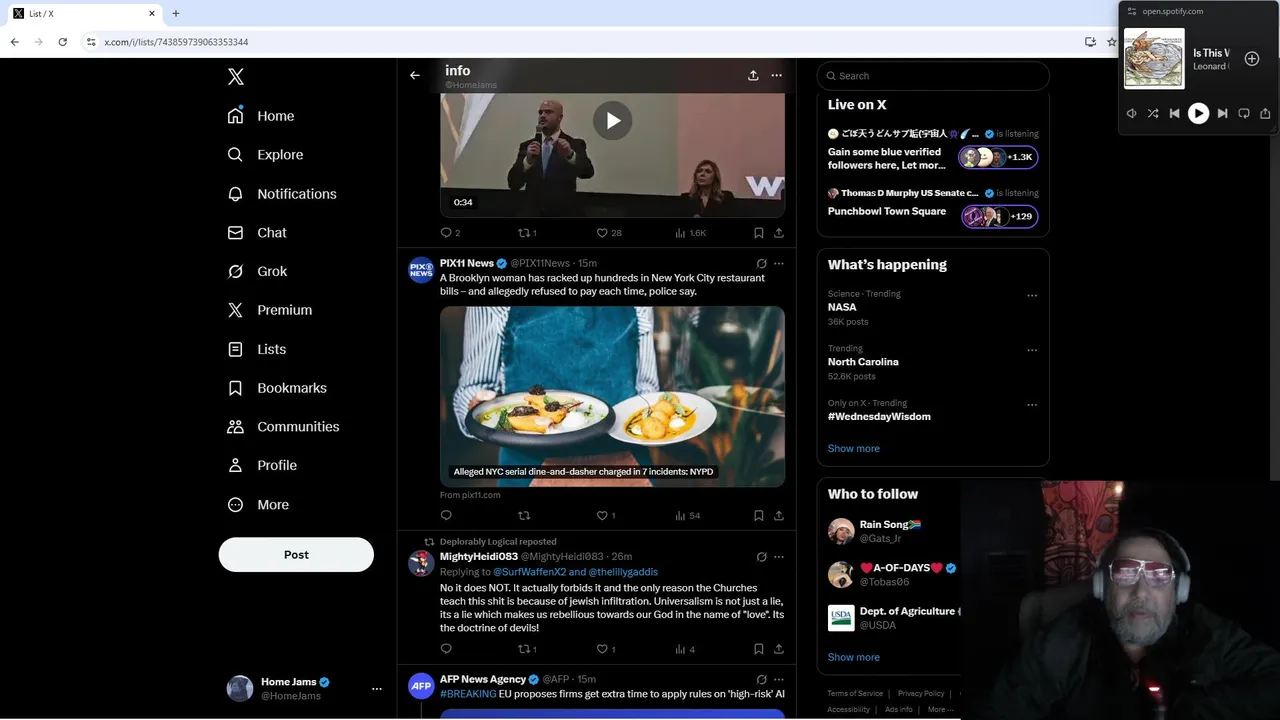Open Grok actions on PIX11 post
The width and height of the screenshot is (1280, 720).
761,264
